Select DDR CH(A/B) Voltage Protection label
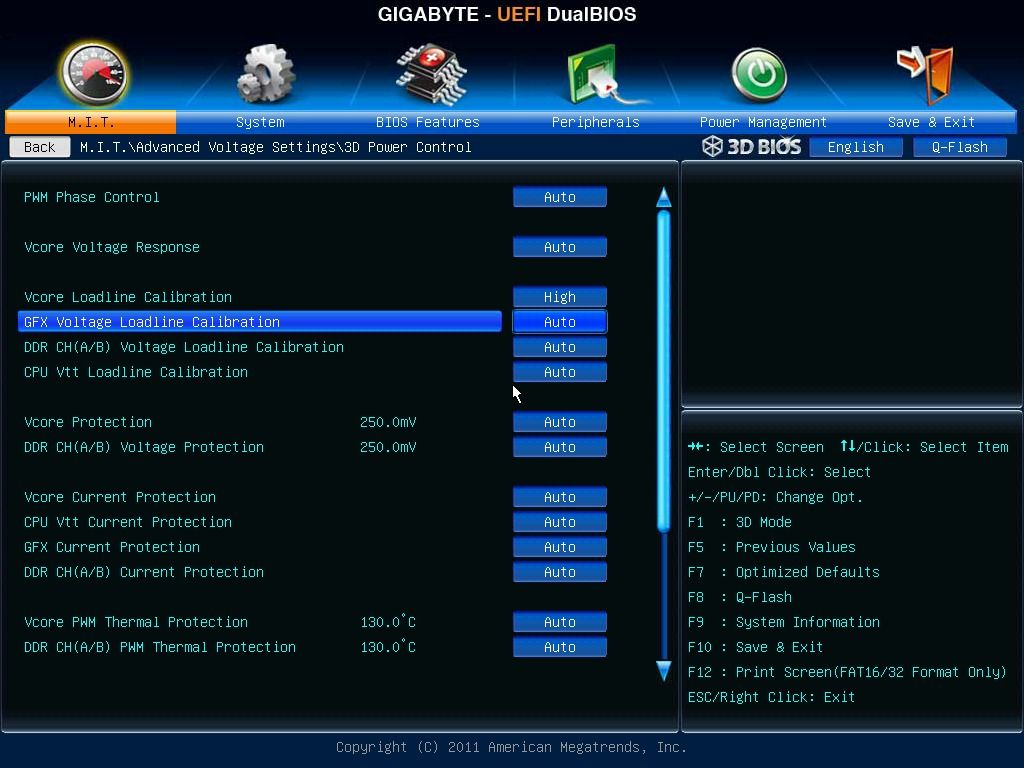Viewport: 1024px width, 768px height. click(144, 447)
